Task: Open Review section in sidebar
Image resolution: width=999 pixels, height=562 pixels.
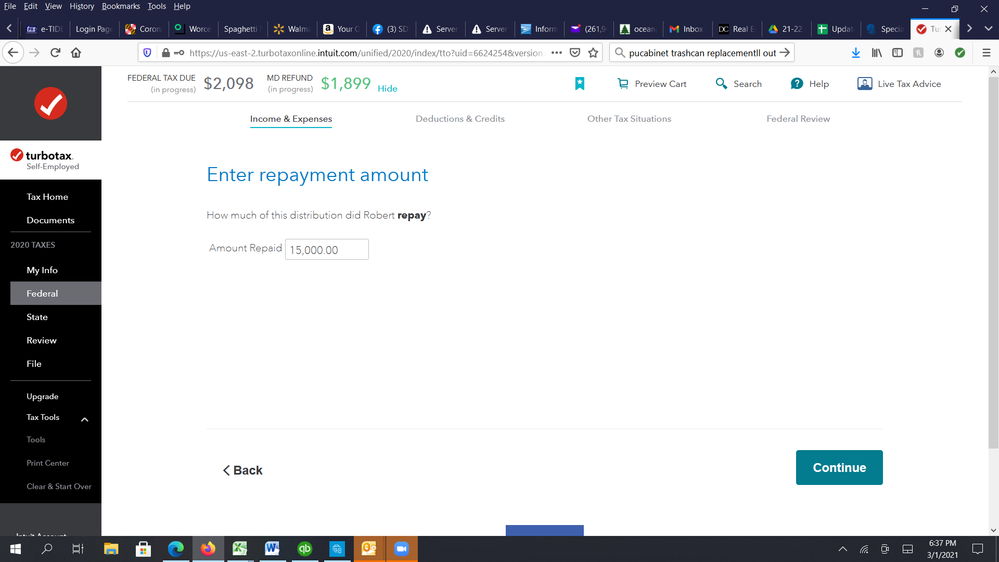Action: 41,340
